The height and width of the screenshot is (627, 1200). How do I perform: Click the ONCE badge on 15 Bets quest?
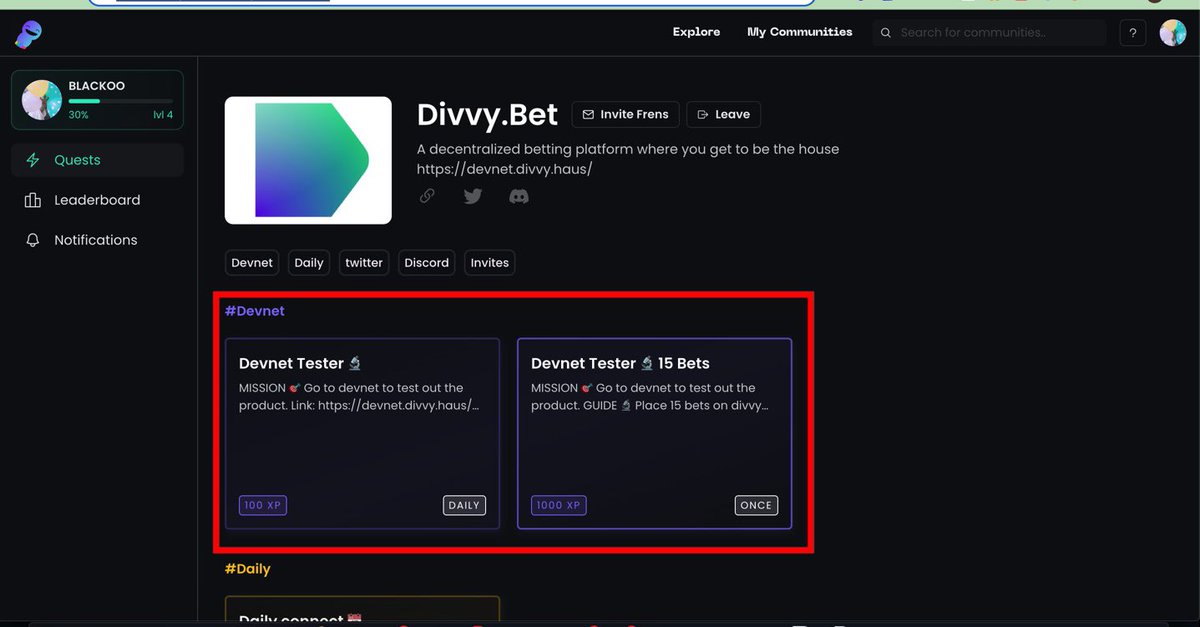tap(756, 505)
